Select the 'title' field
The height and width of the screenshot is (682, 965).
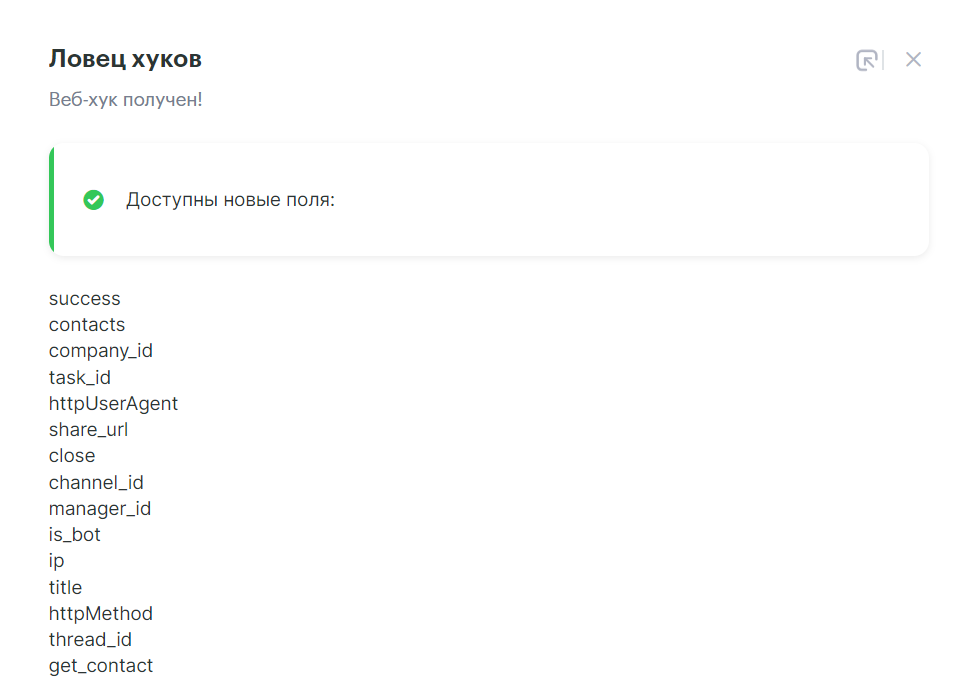click(x=65, y=588)
